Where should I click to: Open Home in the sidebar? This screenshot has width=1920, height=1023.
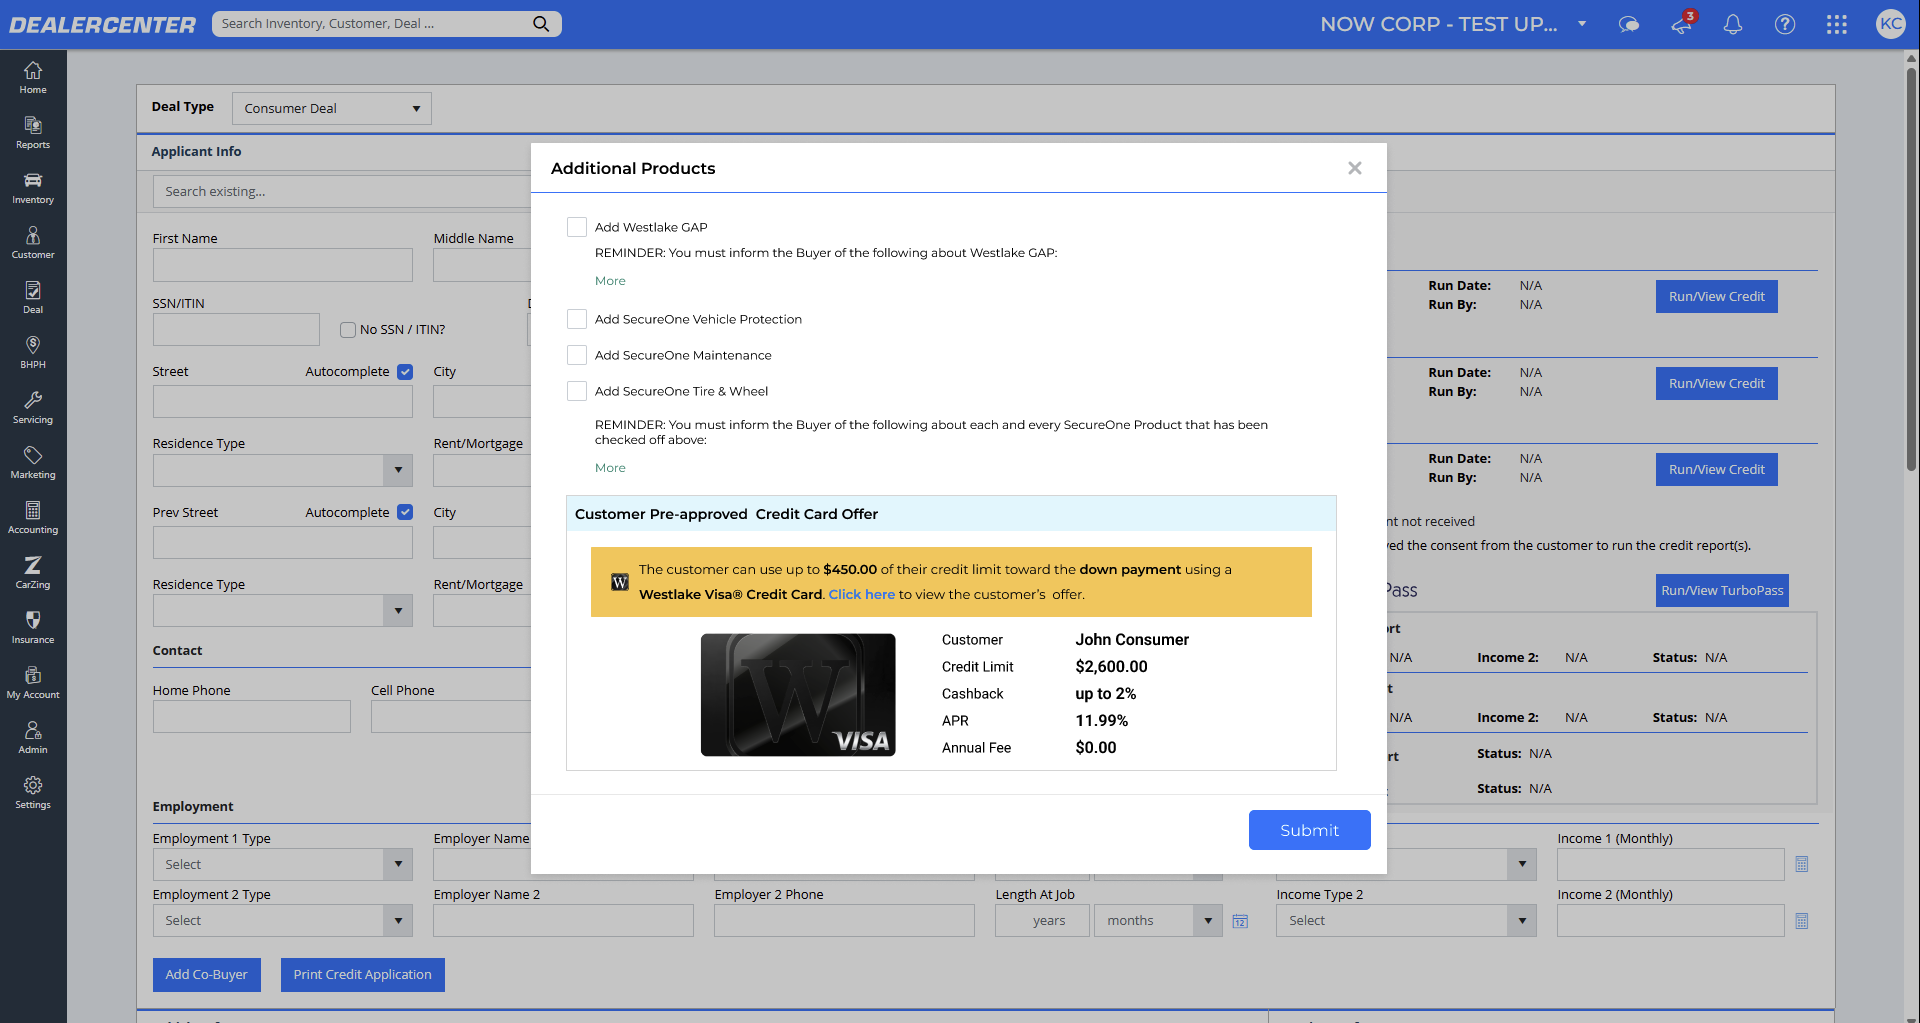(33, 78)
